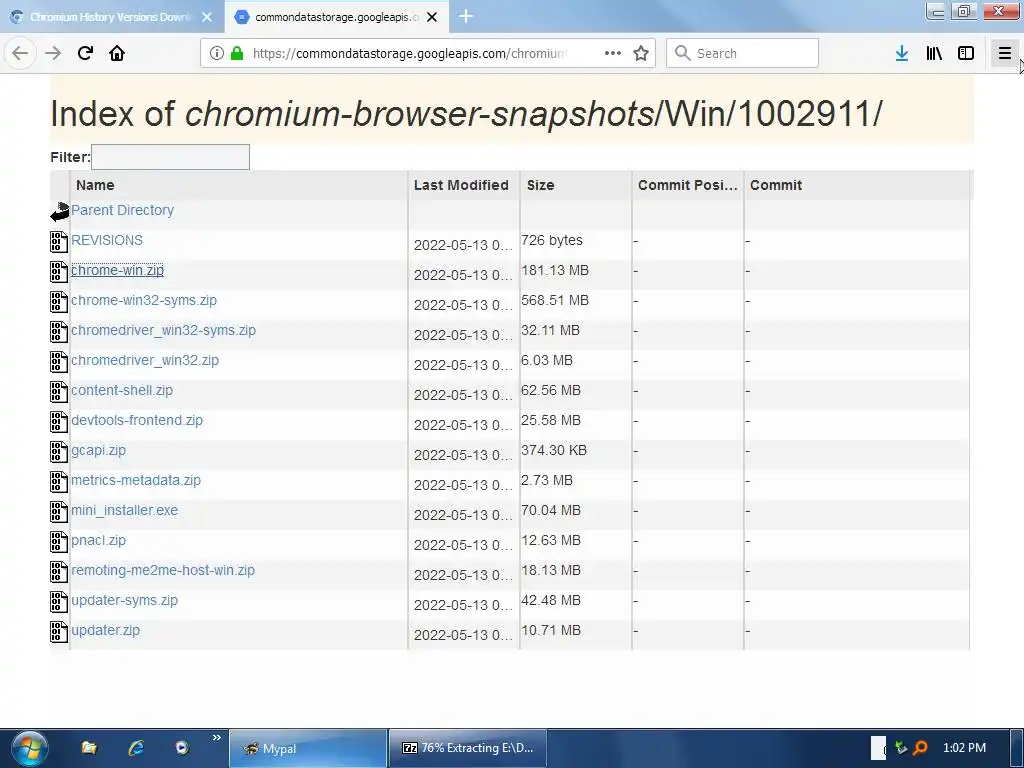
Task: Switch to the Mypal taskbar button
Action: (x=308, y=748)
